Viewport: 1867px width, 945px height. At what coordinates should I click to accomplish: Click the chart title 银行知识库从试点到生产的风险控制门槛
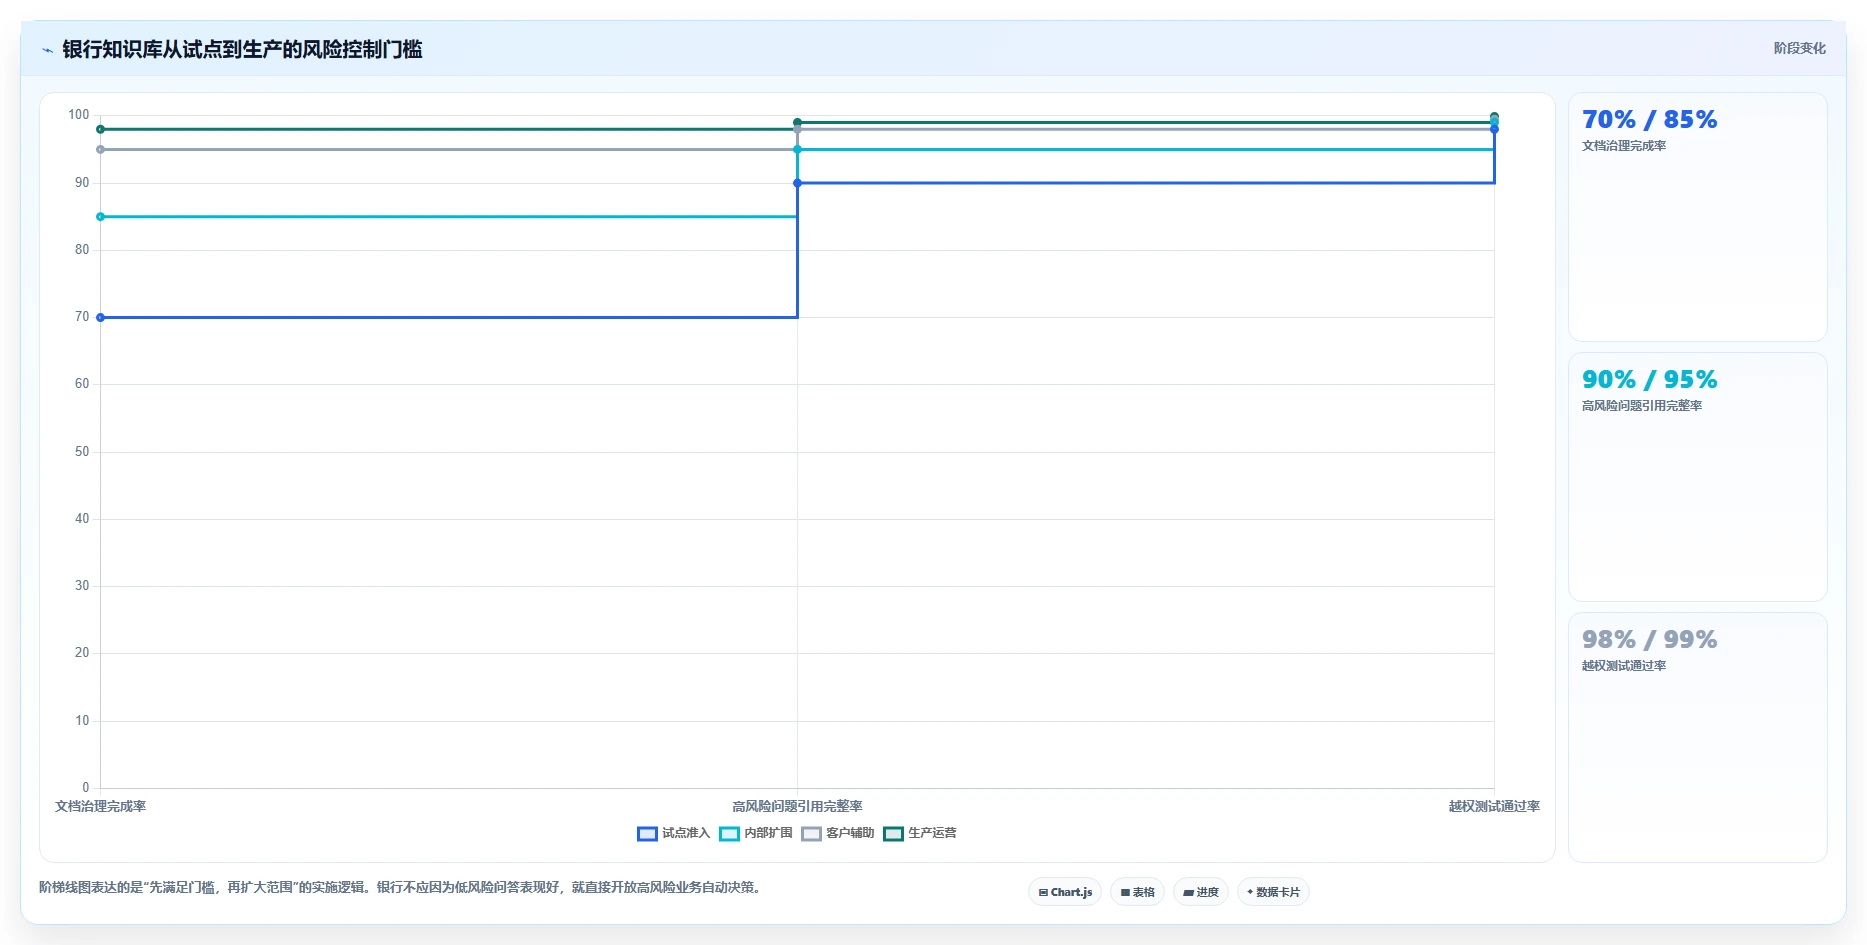[242, 50]
